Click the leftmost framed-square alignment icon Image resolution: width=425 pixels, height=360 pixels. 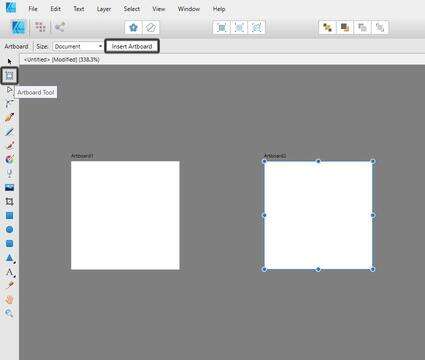221,27
